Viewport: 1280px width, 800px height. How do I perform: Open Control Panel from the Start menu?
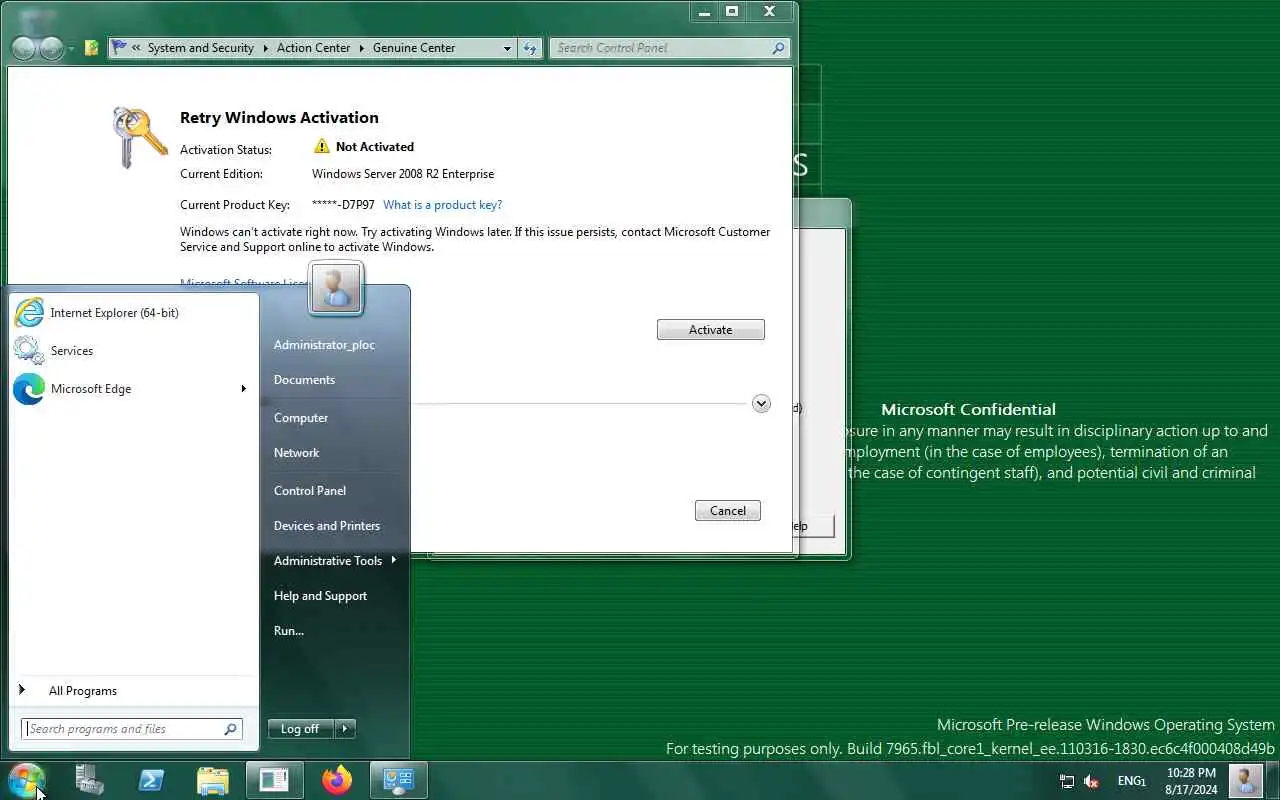(310, 490)
